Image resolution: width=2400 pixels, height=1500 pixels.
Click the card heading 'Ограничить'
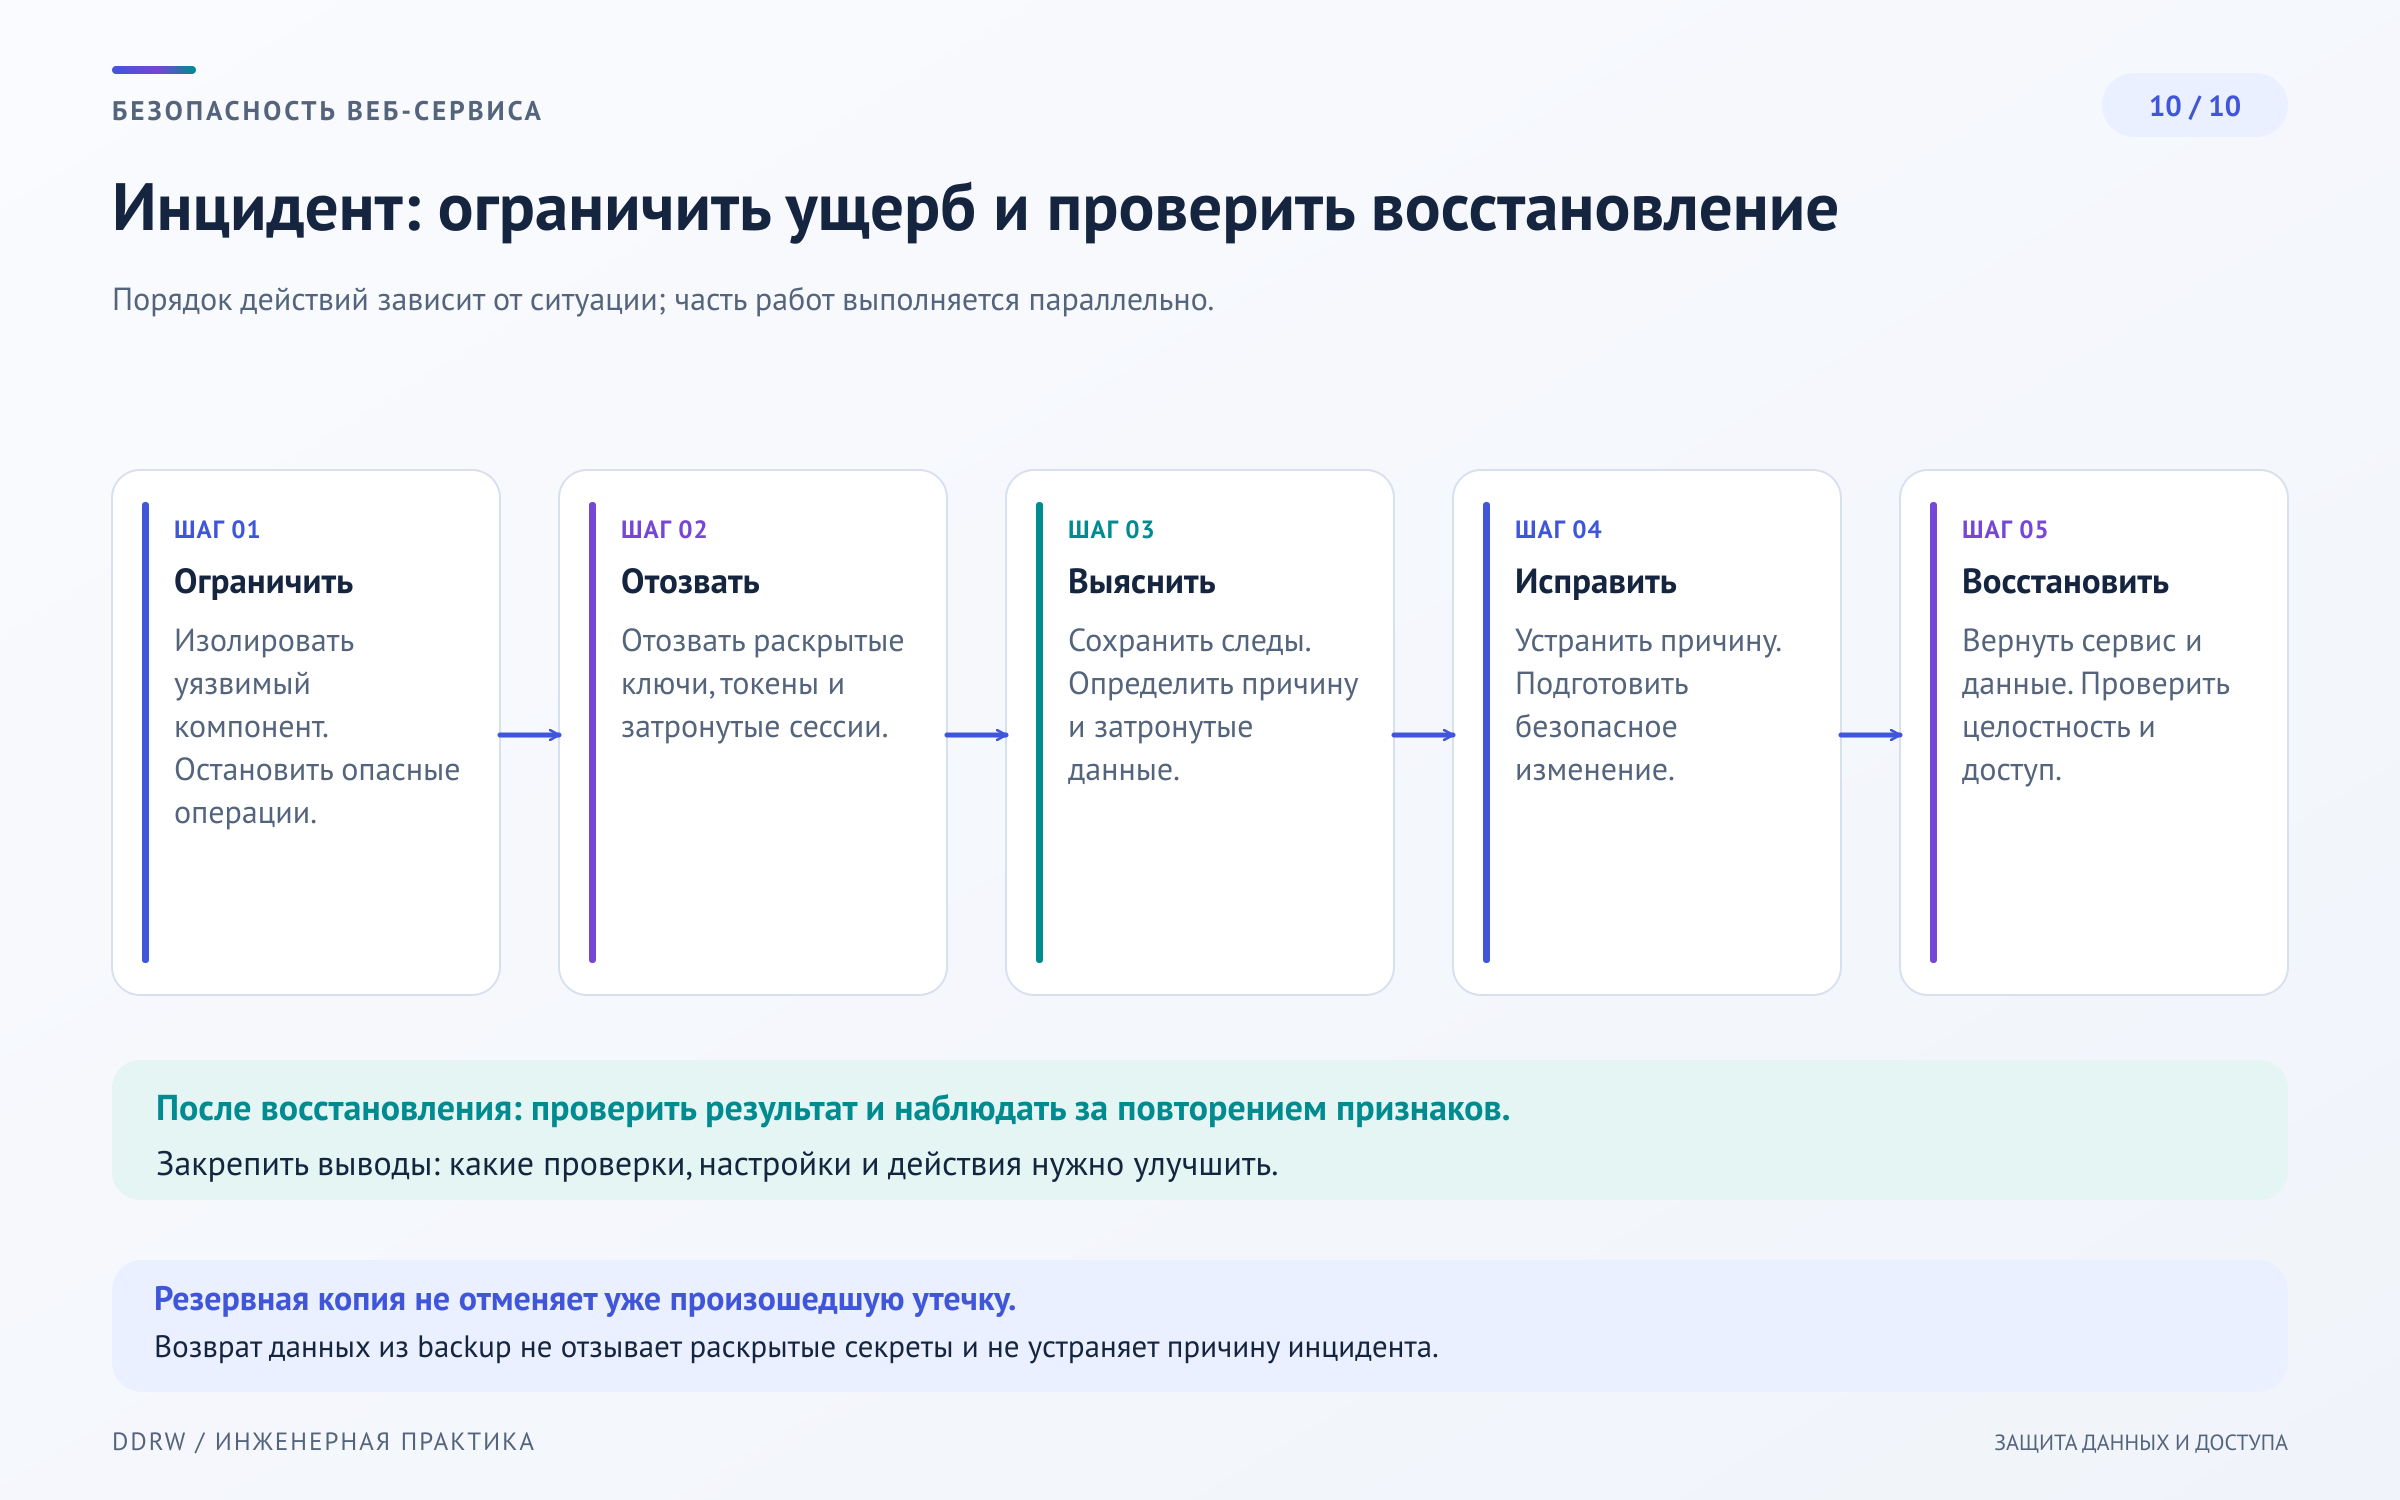click(x=263, y=582)
